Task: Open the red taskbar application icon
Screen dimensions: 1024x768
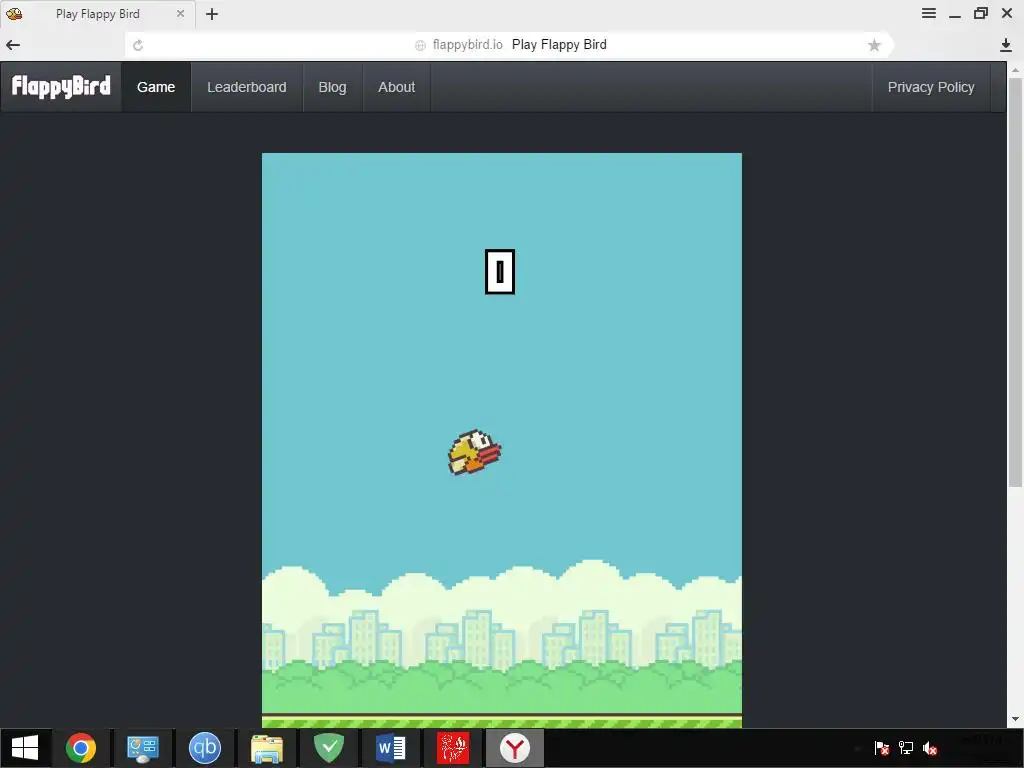Action: click(453, 748)
